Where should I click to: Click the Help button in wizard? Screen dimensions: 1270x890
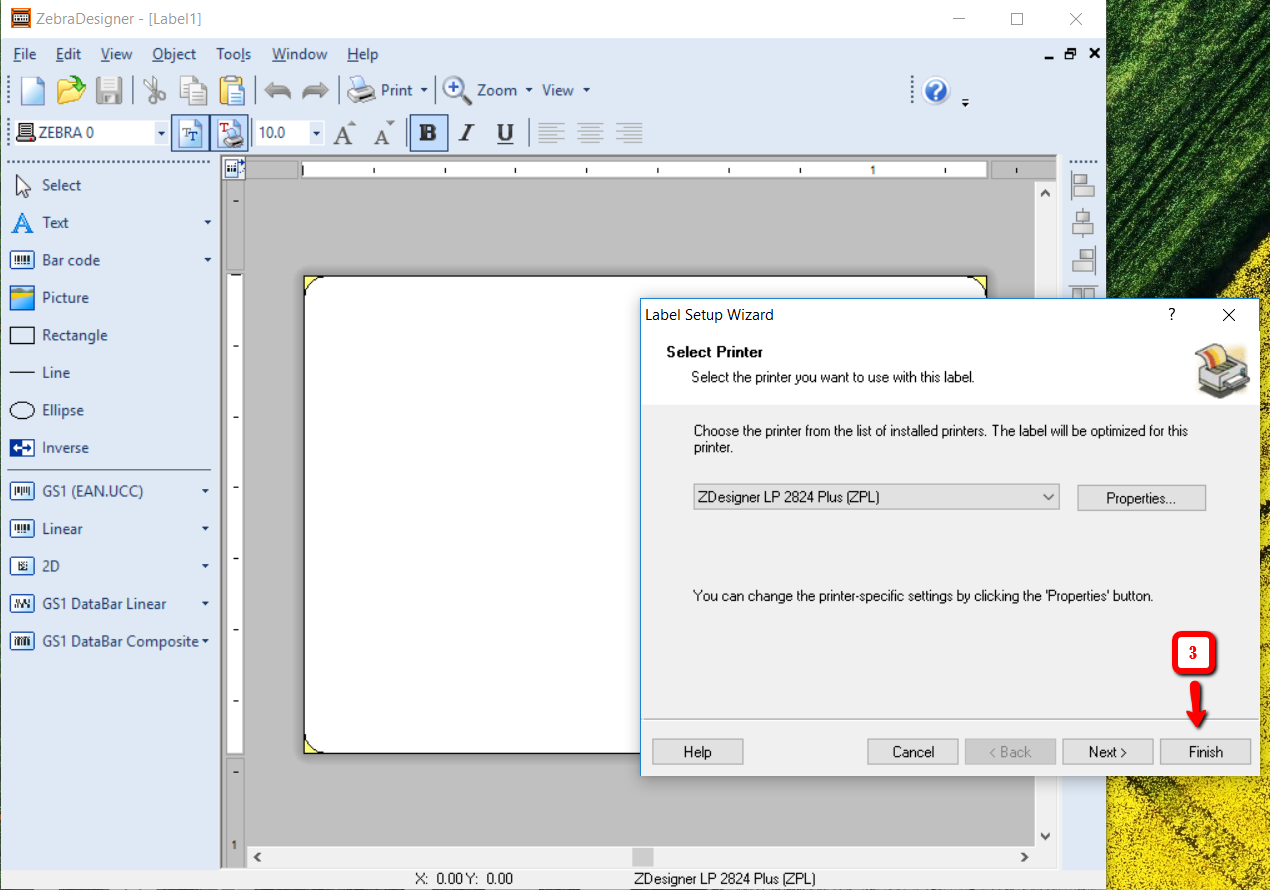[x=697, y=752]
